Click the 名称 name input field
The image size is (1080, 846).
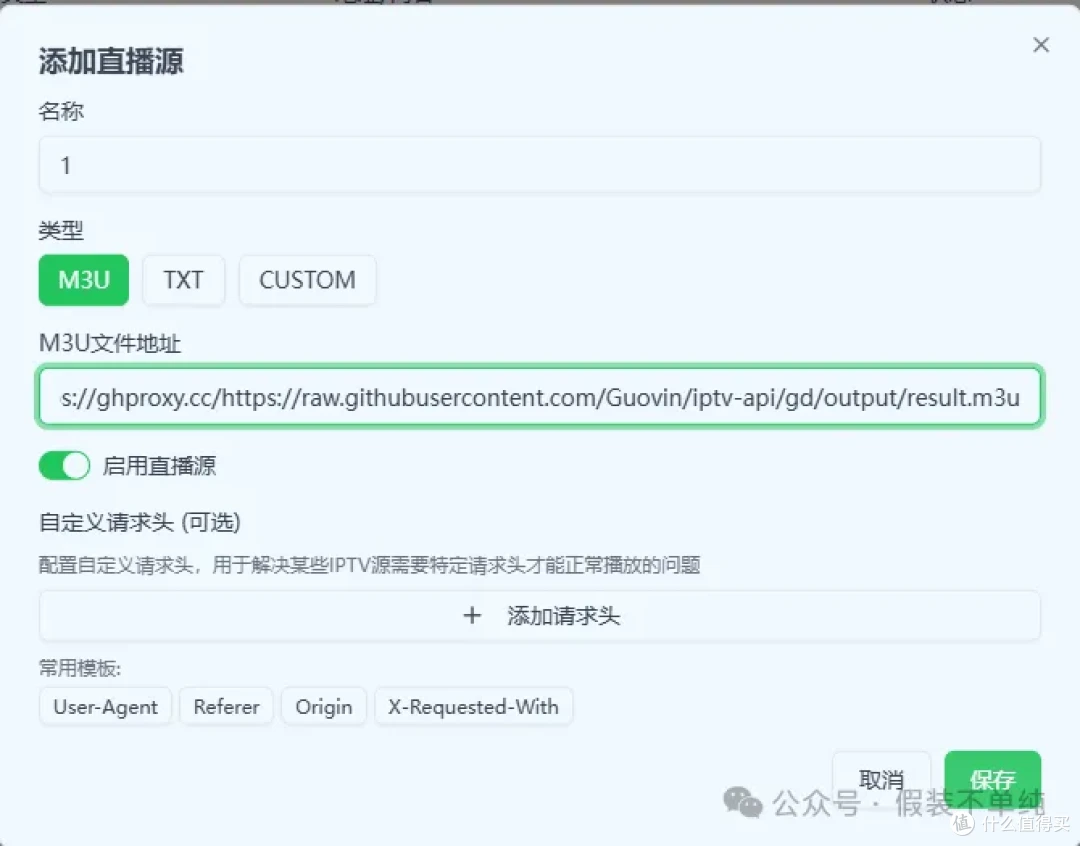(539, 165)
